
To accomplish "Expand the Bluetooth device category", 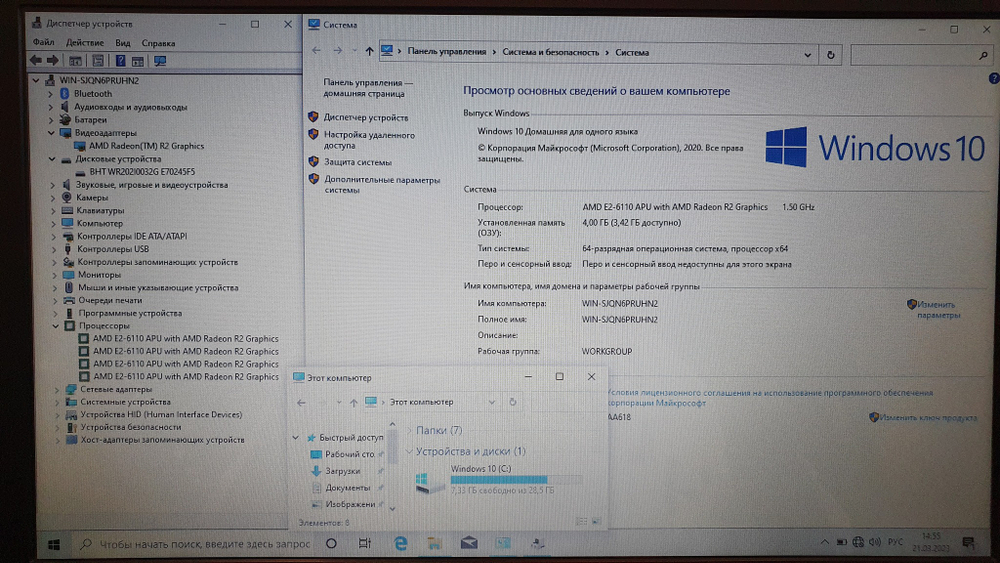I will [50, 94].
